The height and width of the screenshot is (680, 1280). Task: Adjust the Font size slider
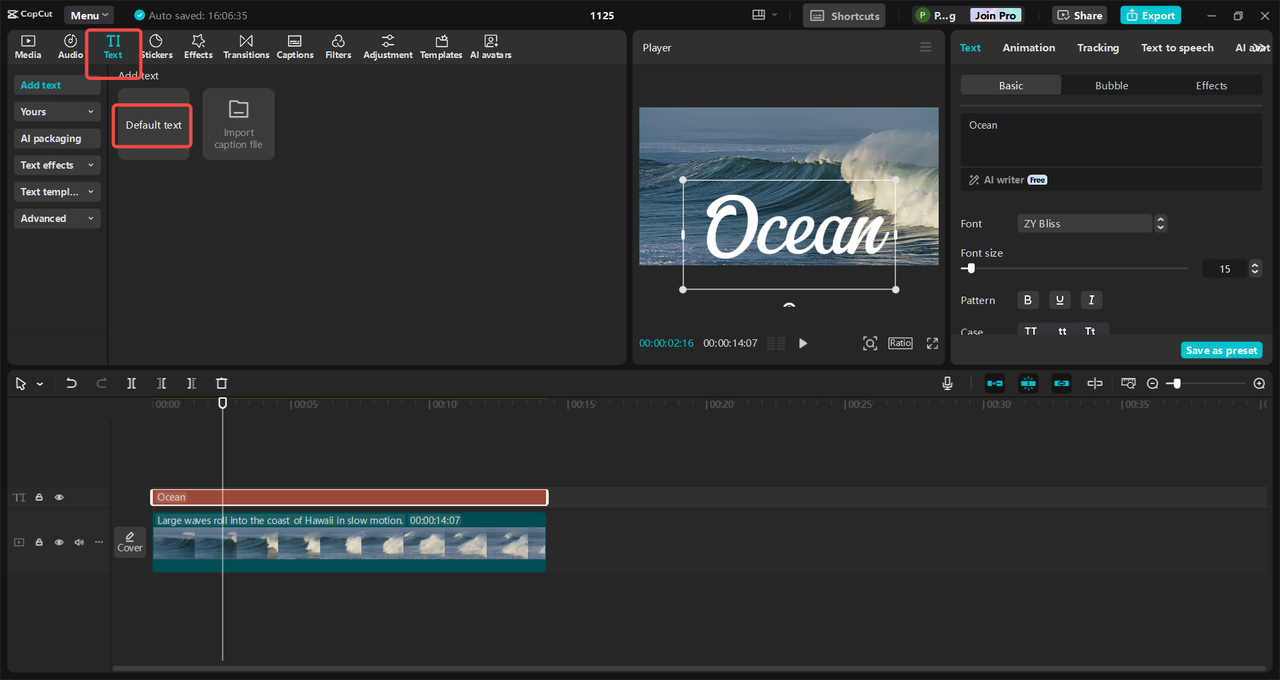click(x=970, y=268)
